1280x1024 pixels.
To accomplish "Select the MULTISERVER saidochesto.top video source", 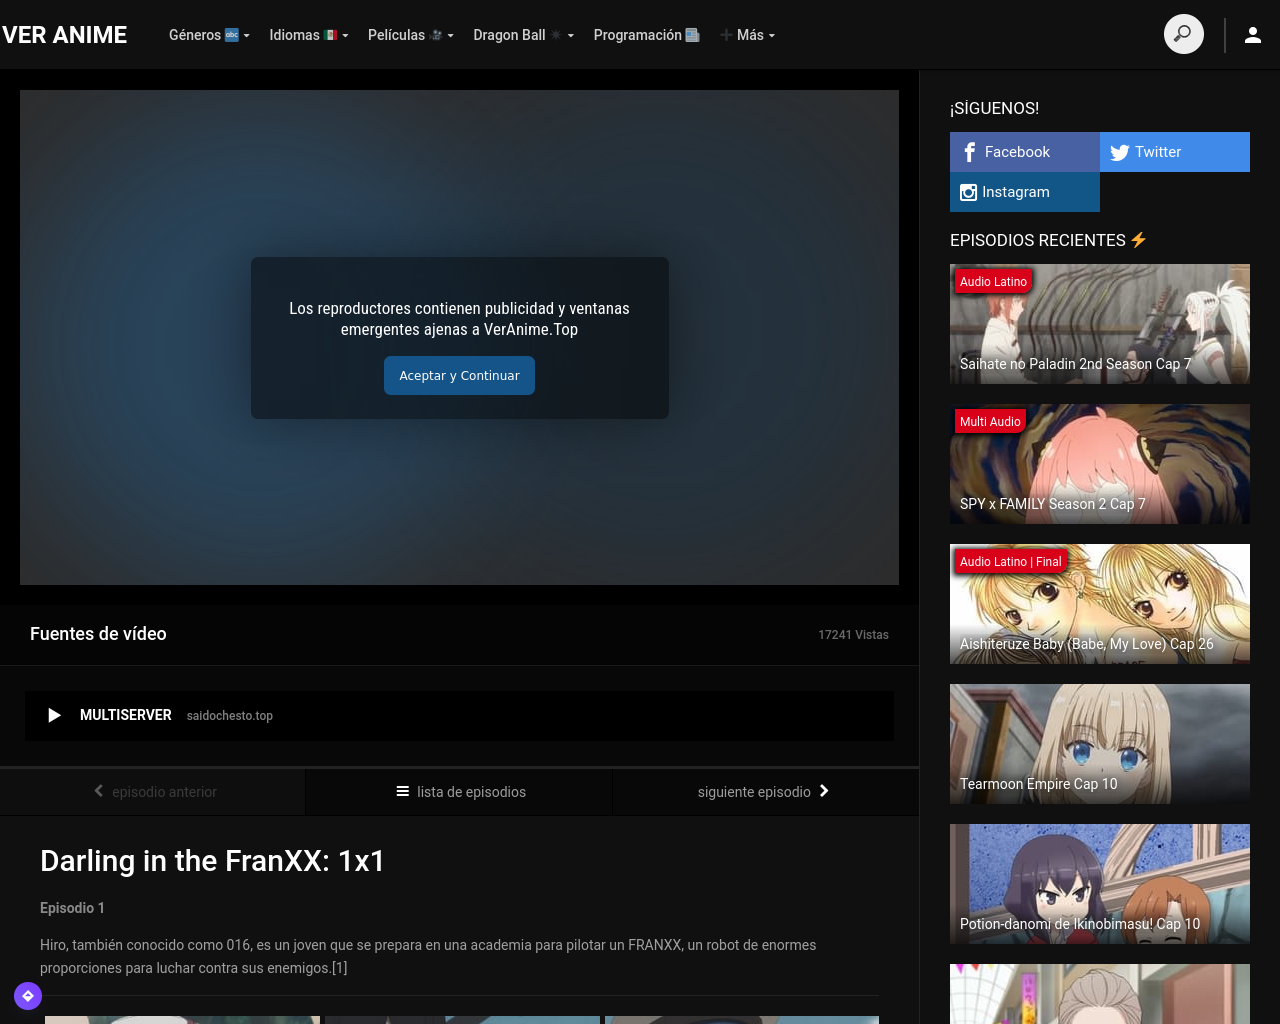I will pyautogui.click(x=459, y=716).
